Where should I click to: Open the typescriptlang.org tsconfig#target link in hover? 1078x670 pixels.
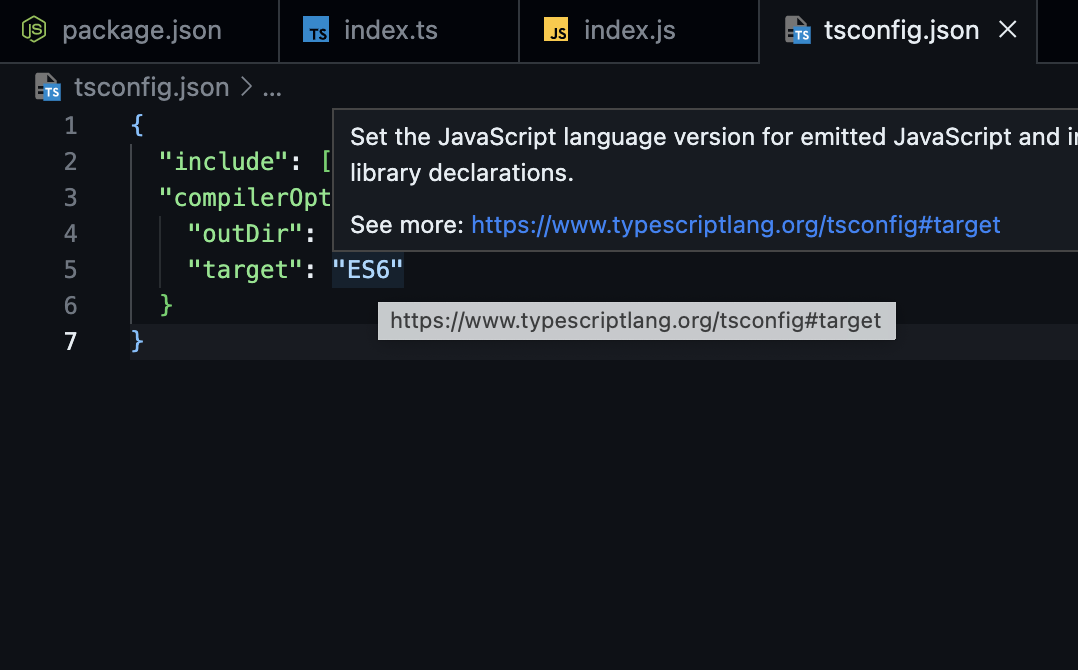coord(736,225)
